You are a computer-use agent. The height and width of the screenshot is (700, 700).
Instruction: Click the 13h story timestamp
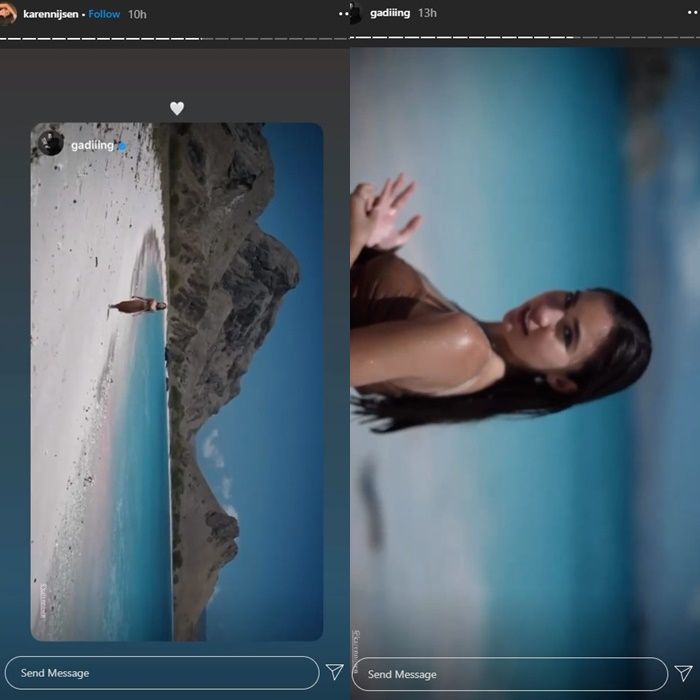(427, 13)
